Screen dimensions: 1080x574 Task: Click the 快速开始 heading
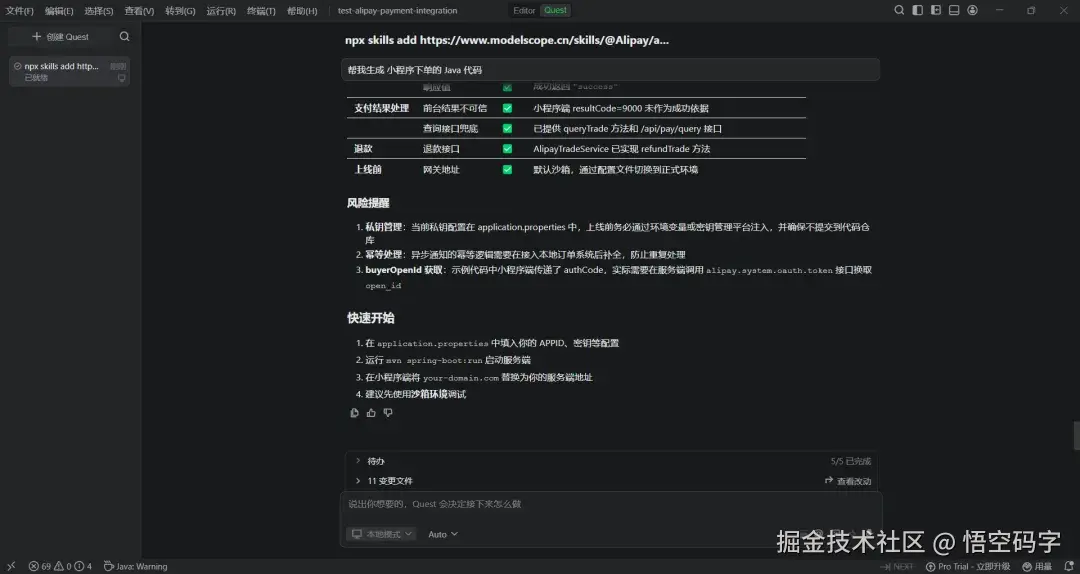click(371, 318)
